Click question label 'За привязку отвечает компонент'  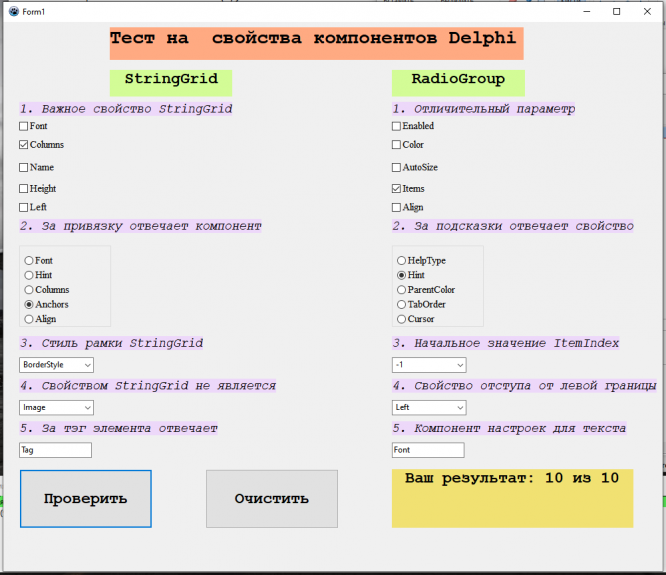pos(140,226)
